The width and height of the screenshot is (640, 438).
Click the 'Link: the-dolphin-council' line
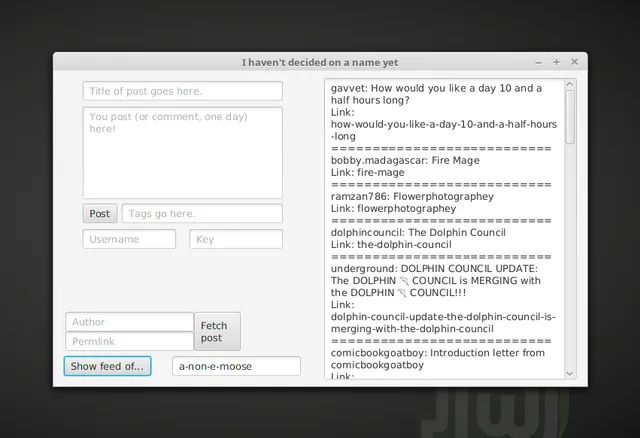coord(391,245)
